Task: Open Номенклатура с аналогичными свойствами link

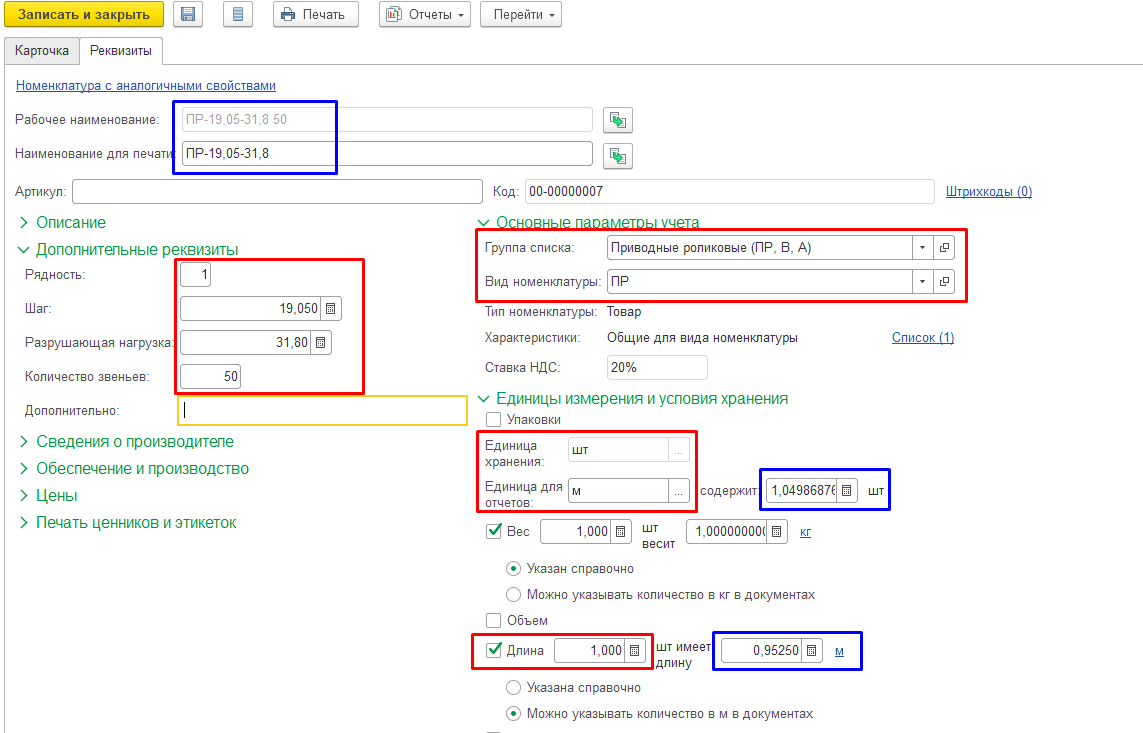Action: (x=146, y=85)
